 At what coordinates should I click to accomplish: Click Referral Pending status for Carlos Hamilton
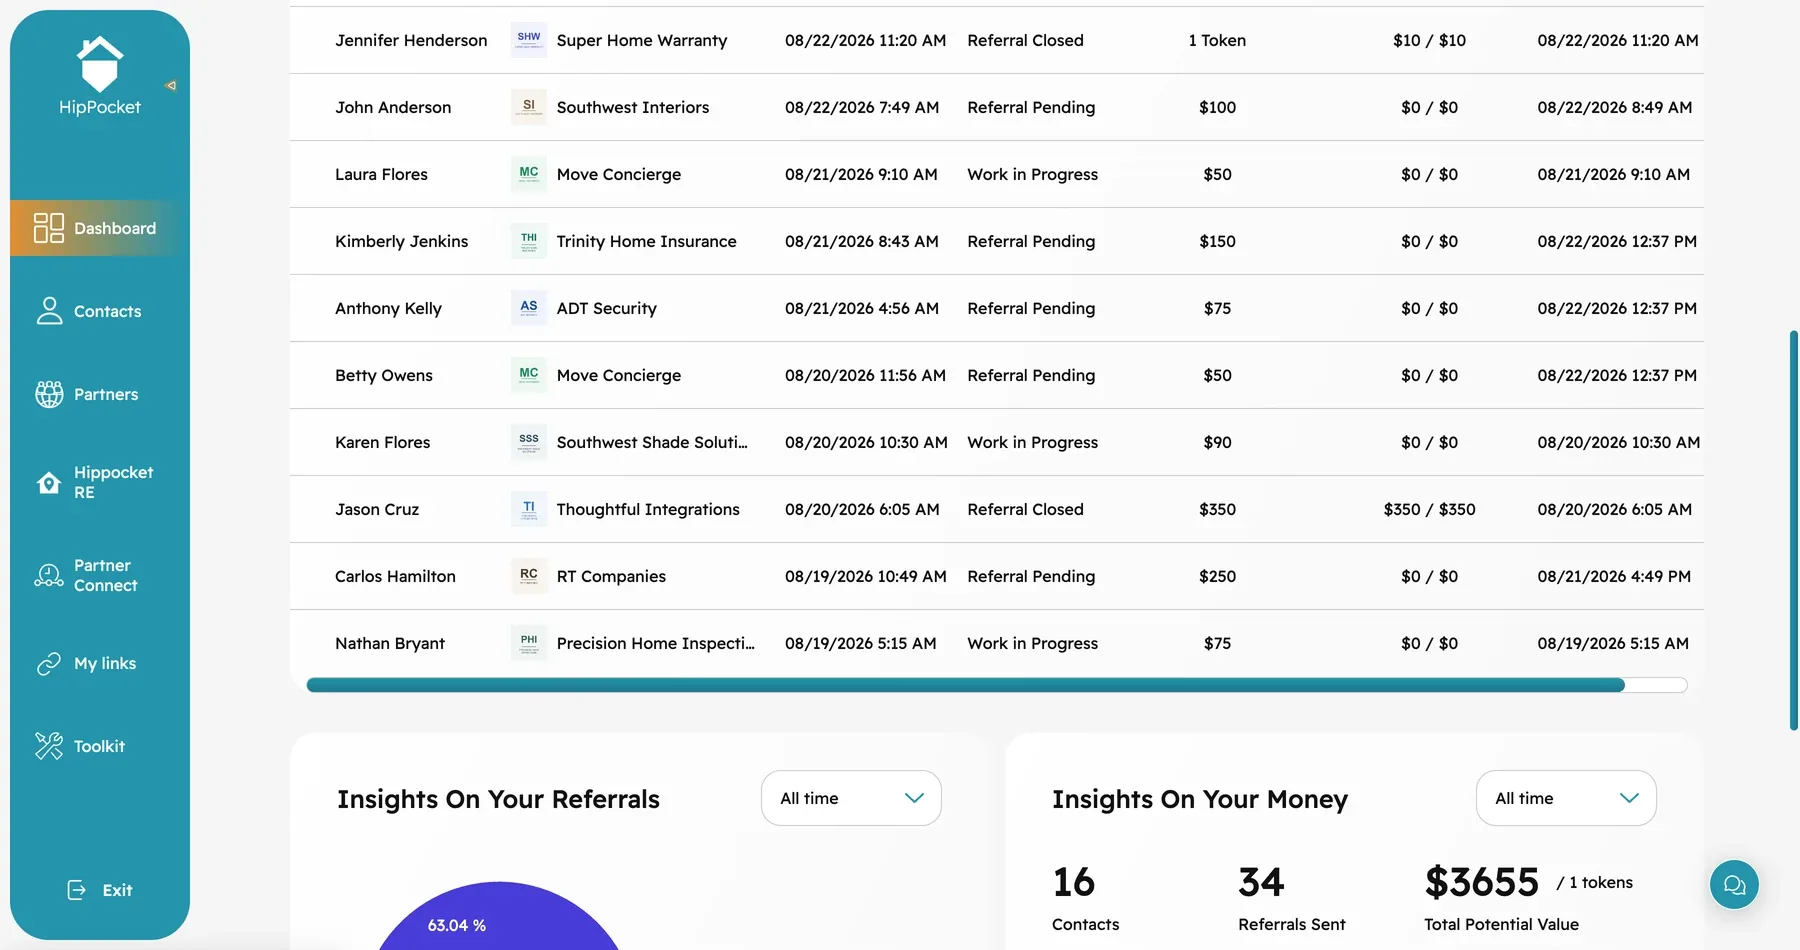[x=1031, y=576]
